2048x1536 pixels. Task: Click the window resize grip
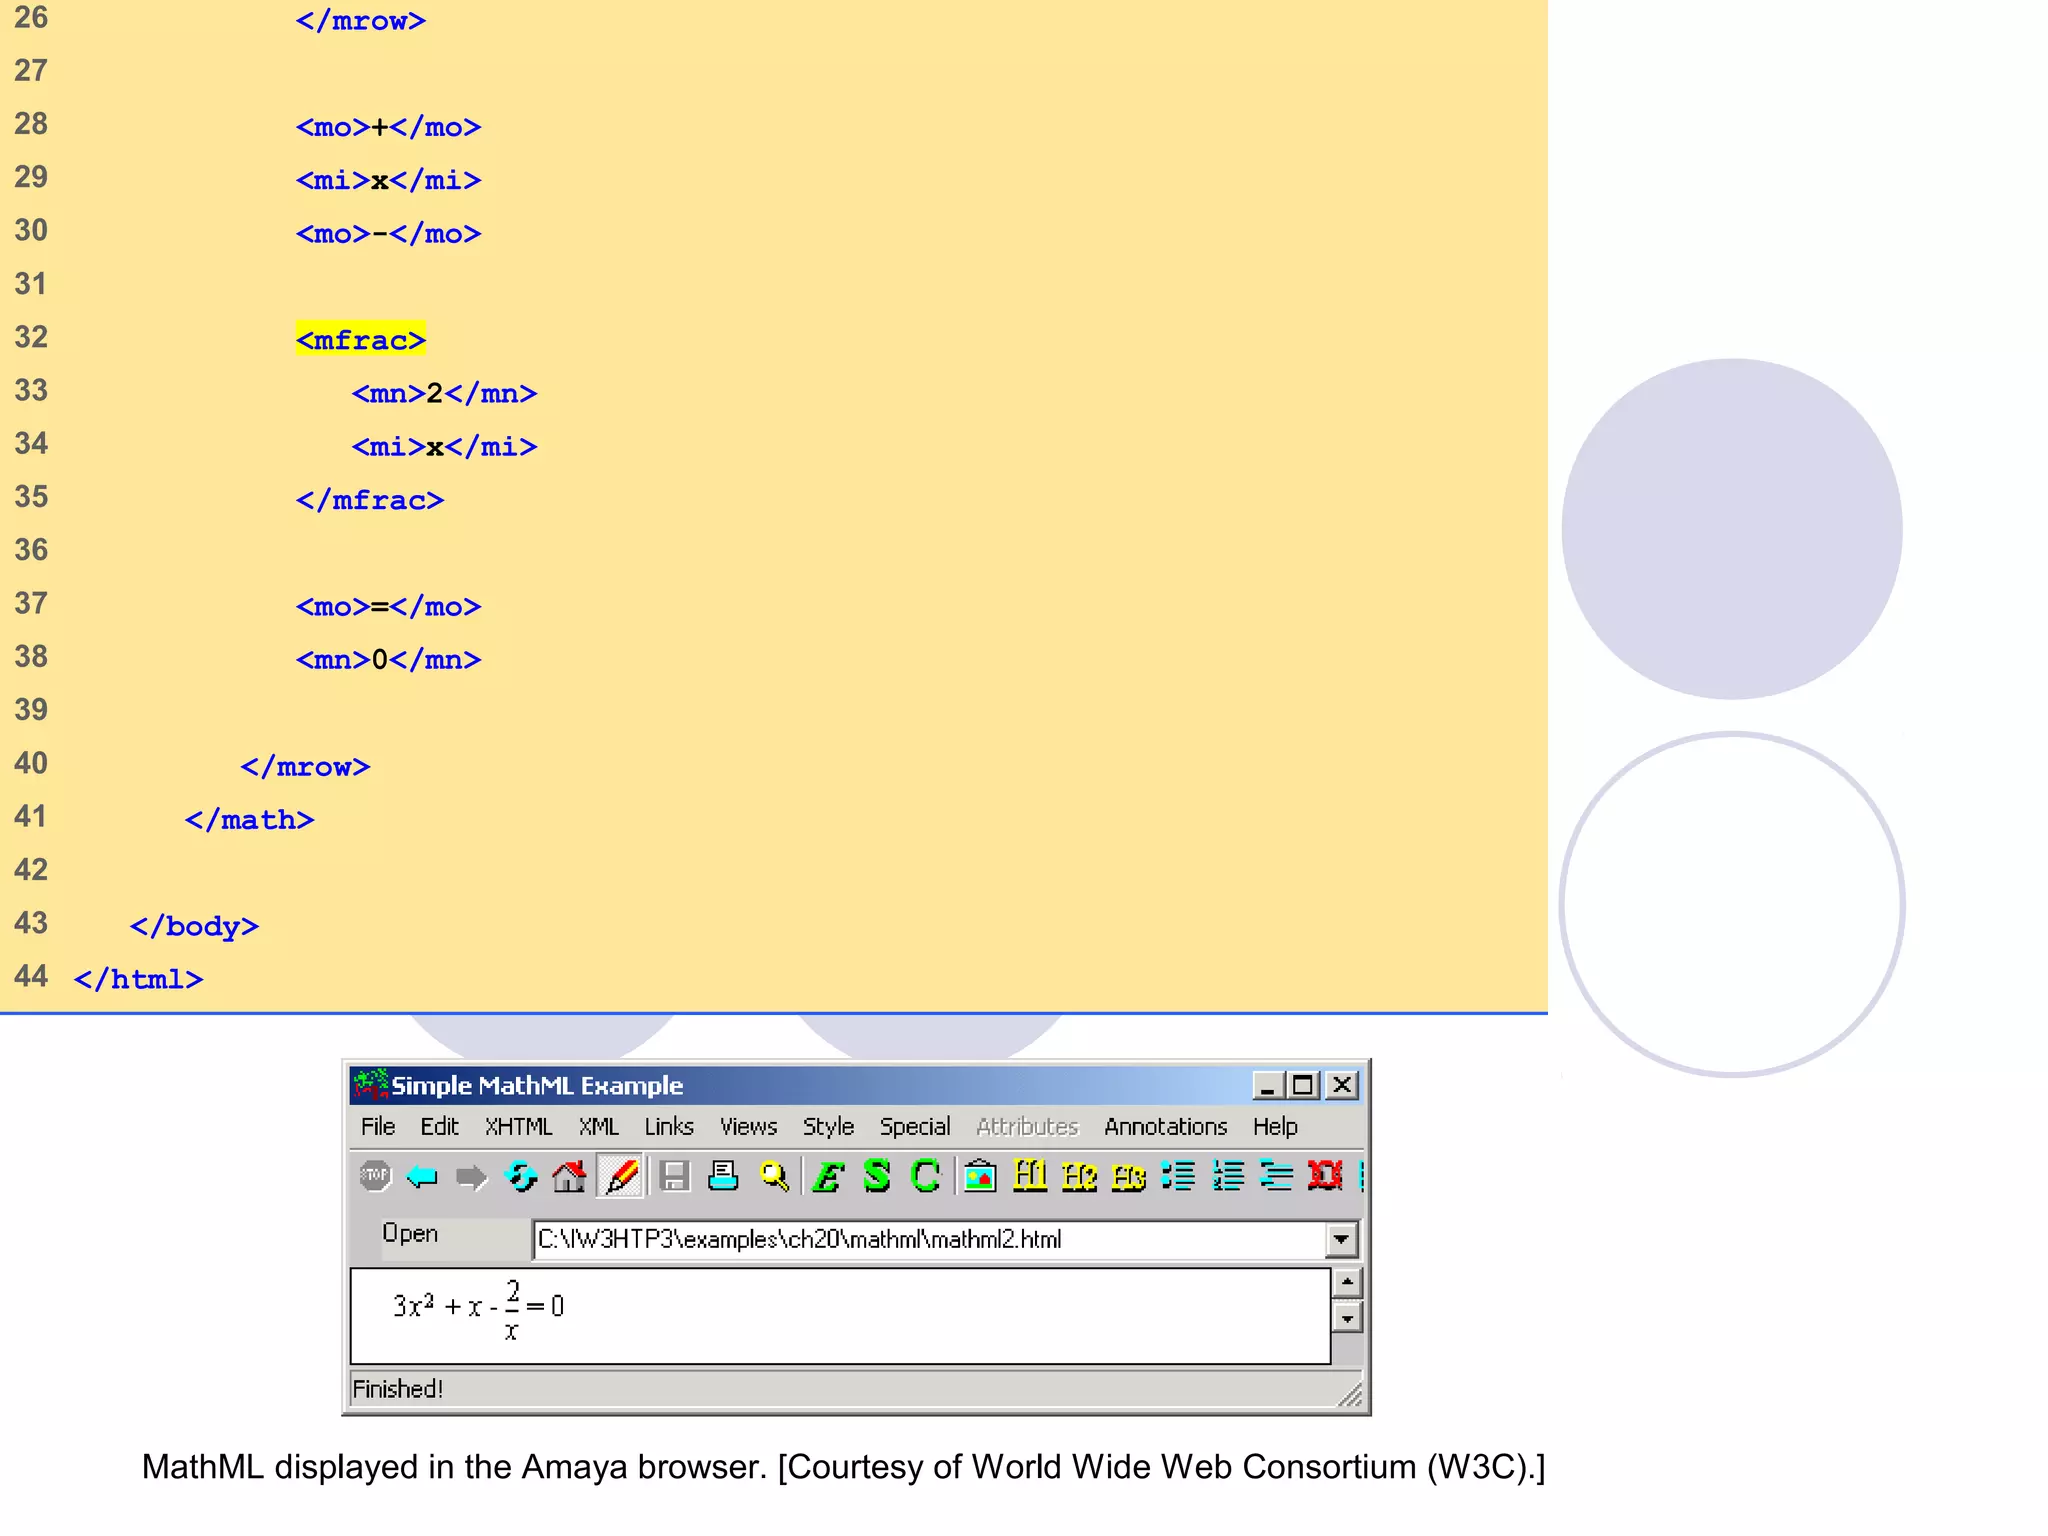pyautogui.click(x=1351, y=1395)
